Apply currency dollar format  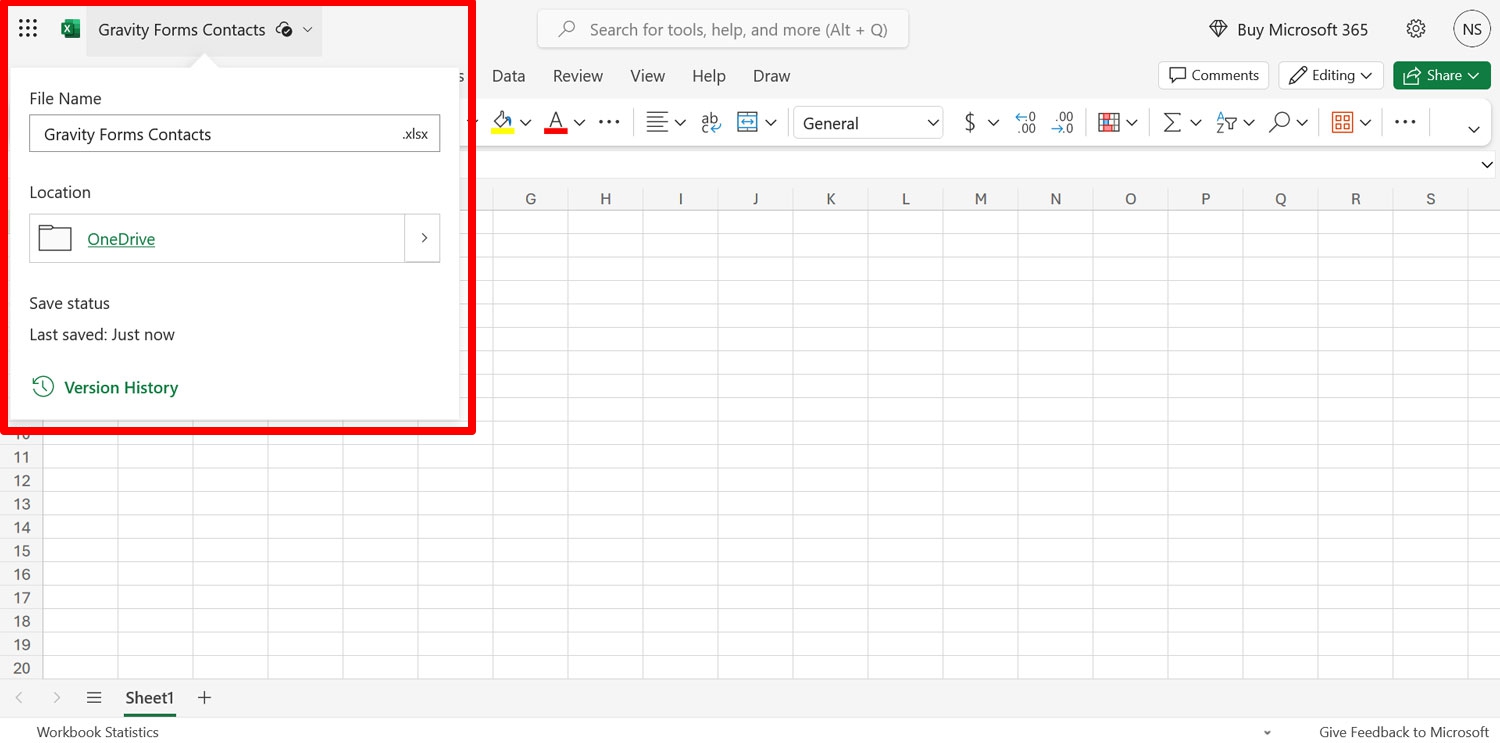[969, 122]
